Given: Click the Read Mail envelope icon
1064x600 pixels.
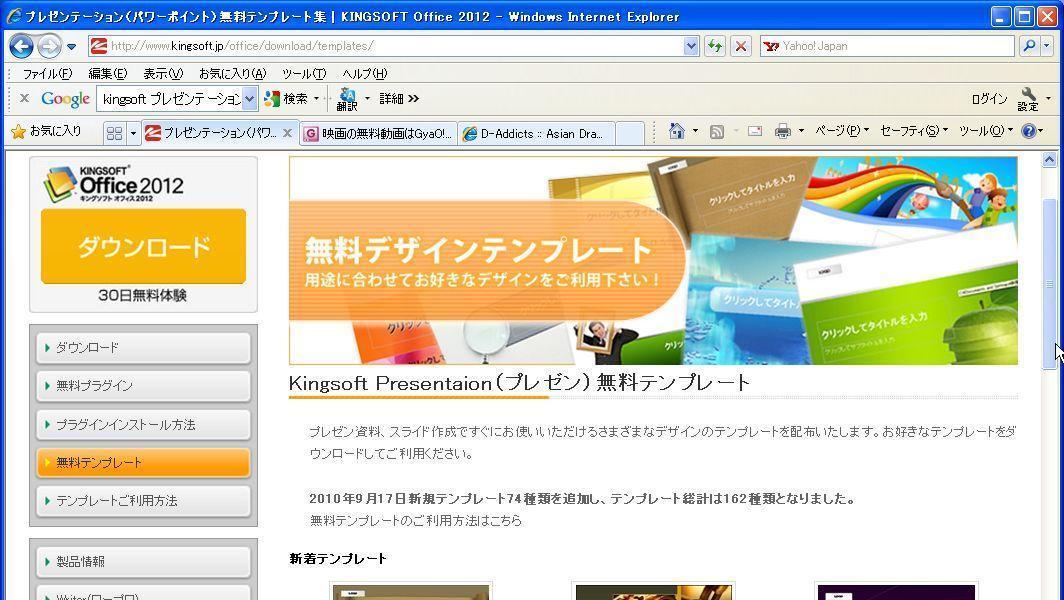Looking at the screenshot, I should 755,132.
